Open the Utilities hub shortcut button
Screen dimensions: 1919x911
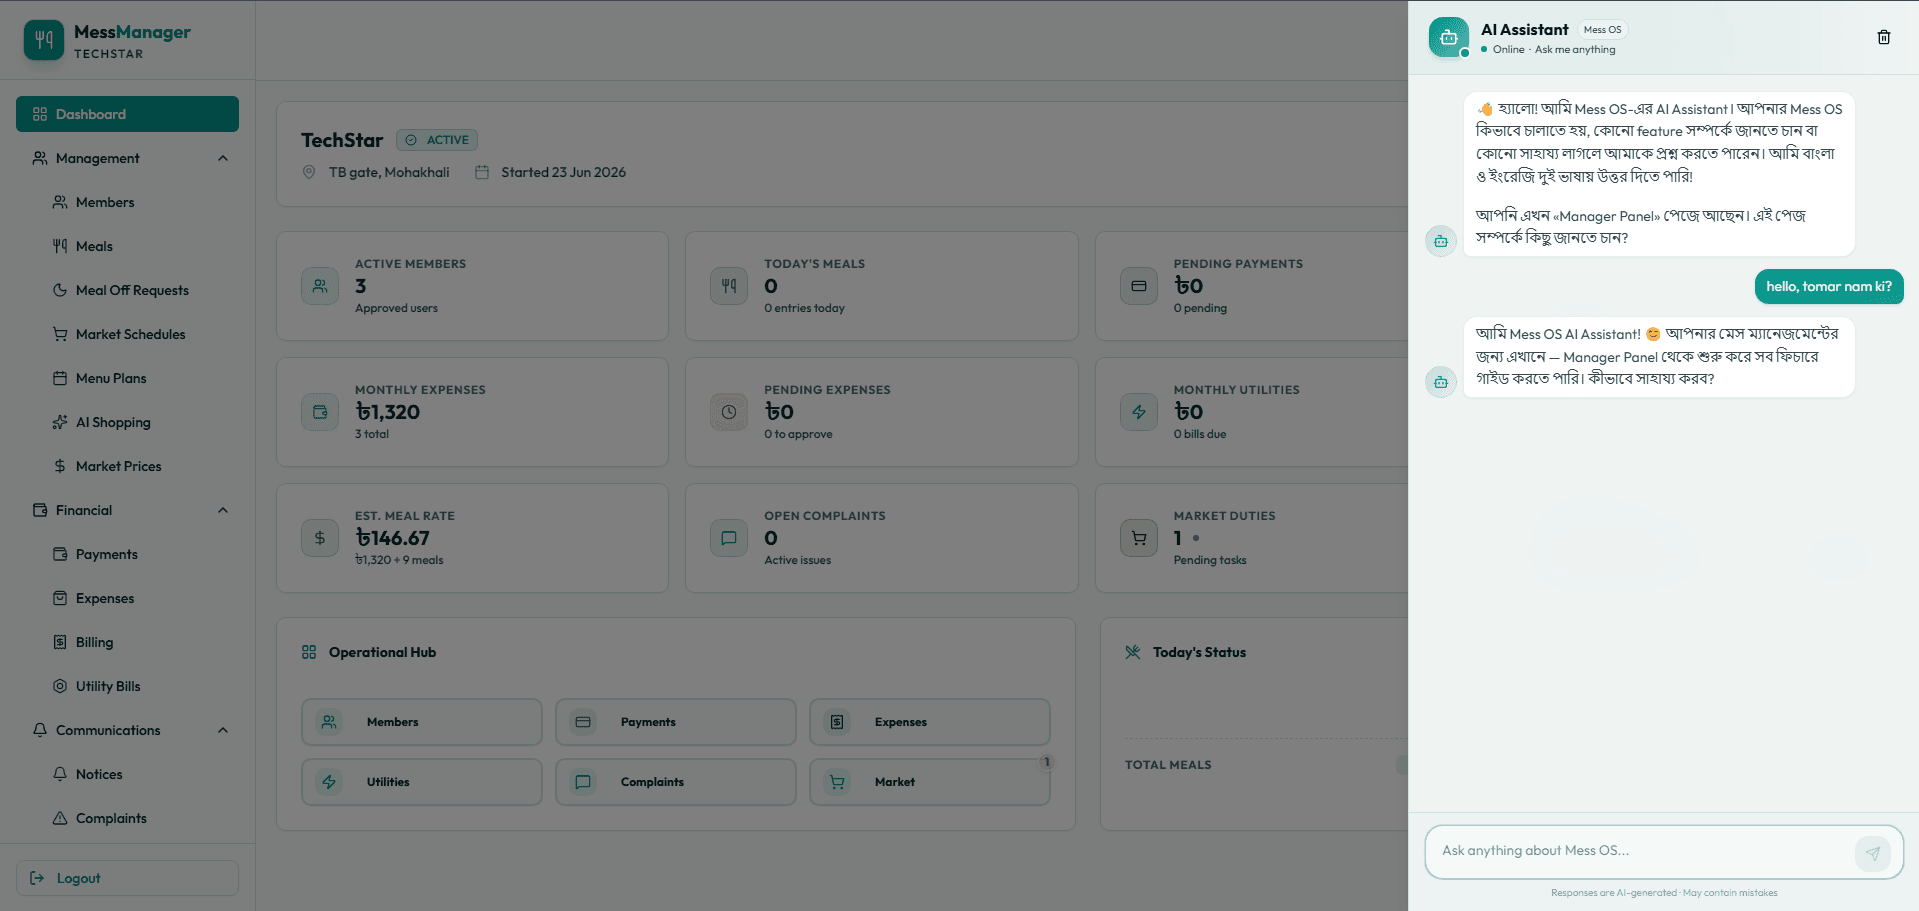point(422,782)
